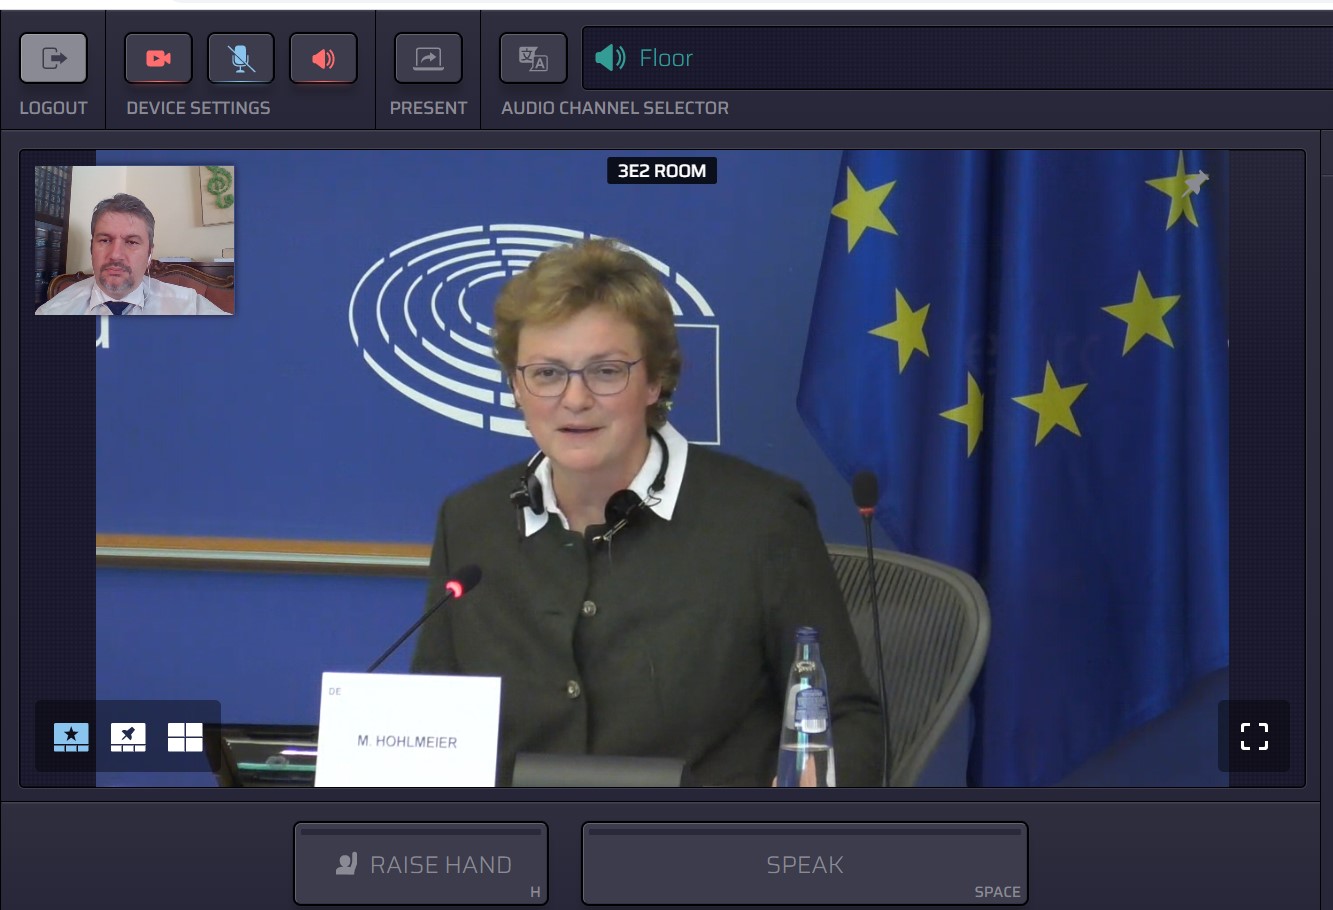The height and width of the screenshot is (910, 1333).
Task: Click the 3E2 ROOM label
Action: (x=662, y=171)
